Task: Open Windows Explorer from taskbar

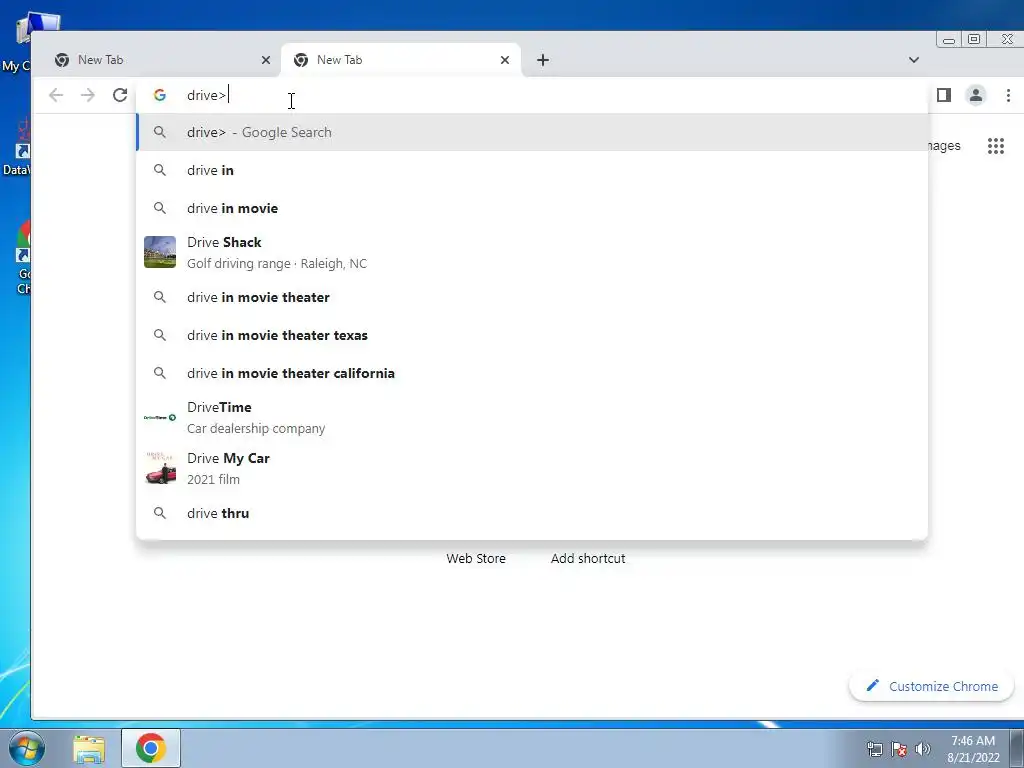Action: point(89,749)
